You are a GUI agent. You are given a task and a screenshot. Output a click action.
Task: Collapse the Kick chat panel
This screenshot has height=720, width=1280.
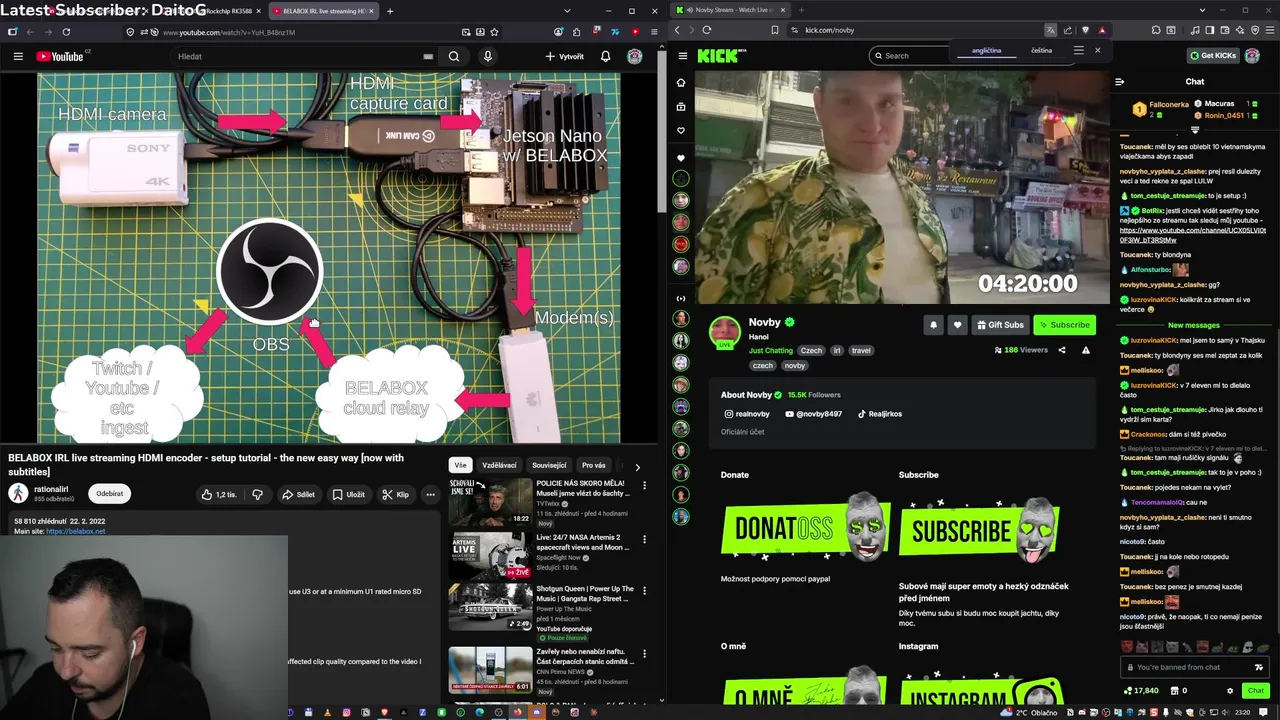click(x=1119, y=82)
